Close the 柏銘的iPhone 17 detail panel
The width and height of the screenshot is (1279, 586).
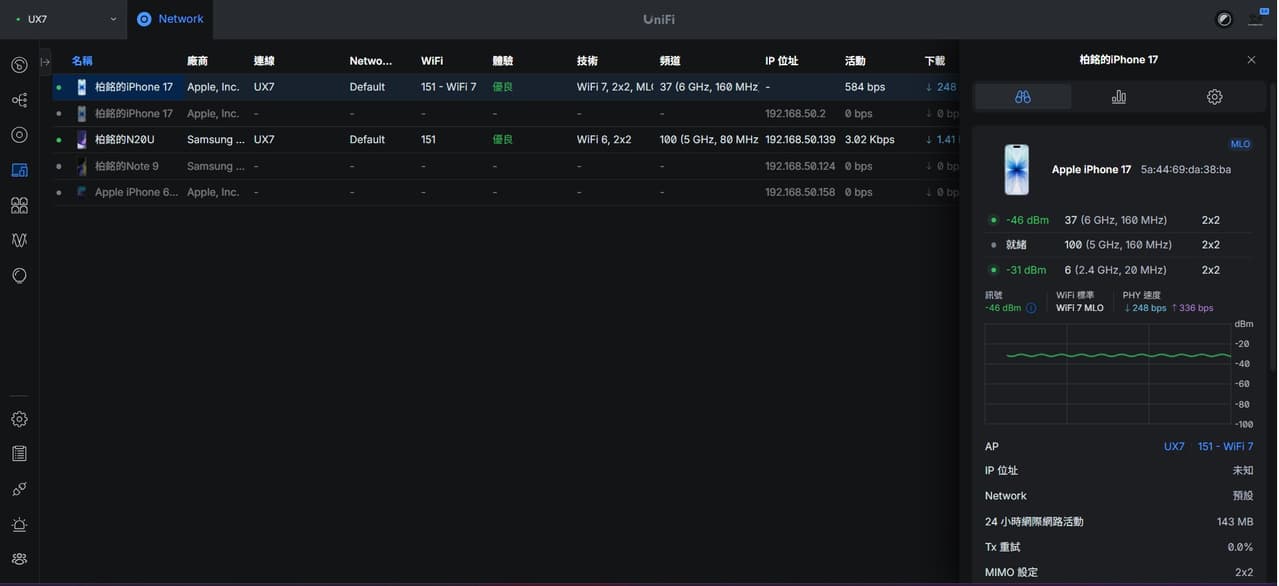coord(1251,60)
